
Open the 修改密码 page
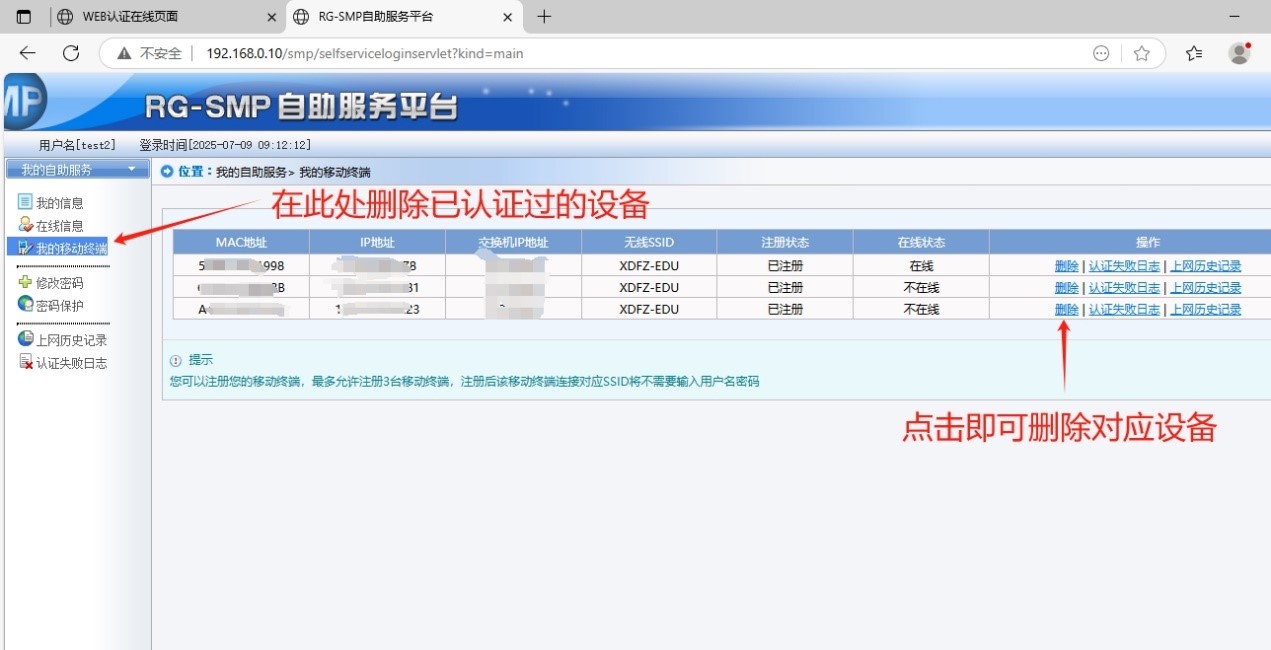click(x=59, y=283)
